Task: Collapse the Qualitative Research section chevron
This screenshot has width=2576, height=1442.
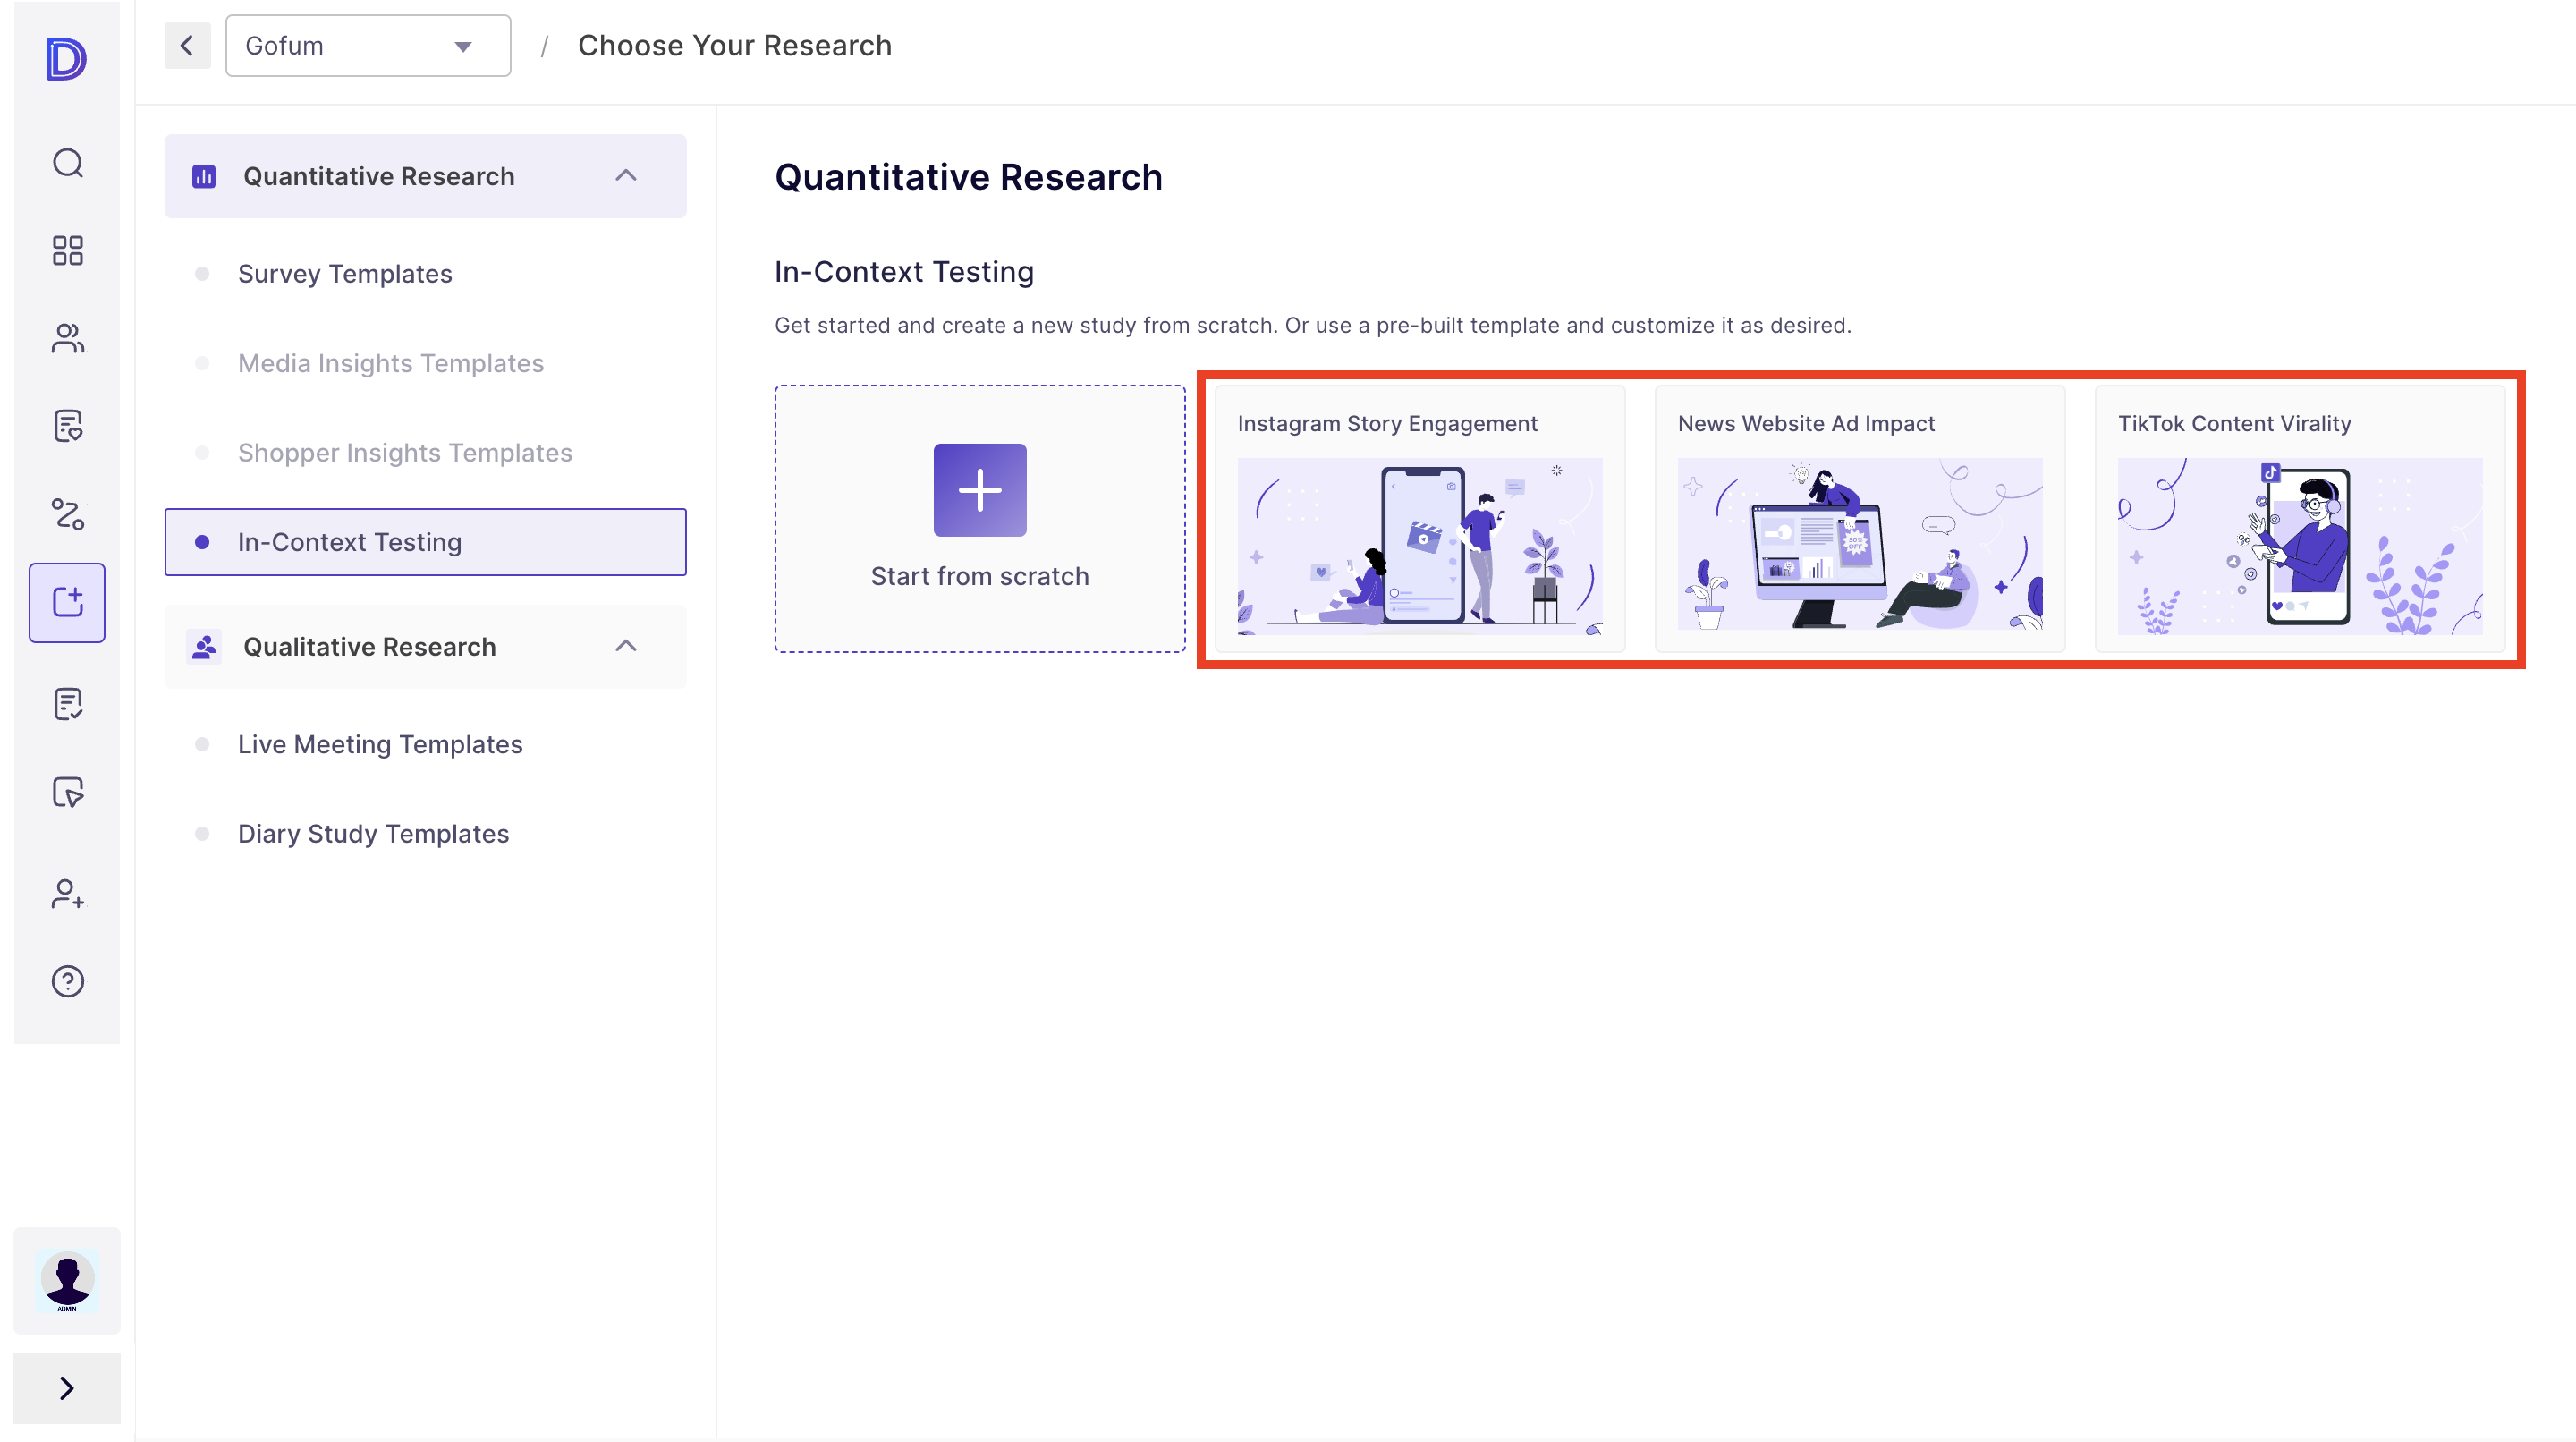Action: [626, 646]
